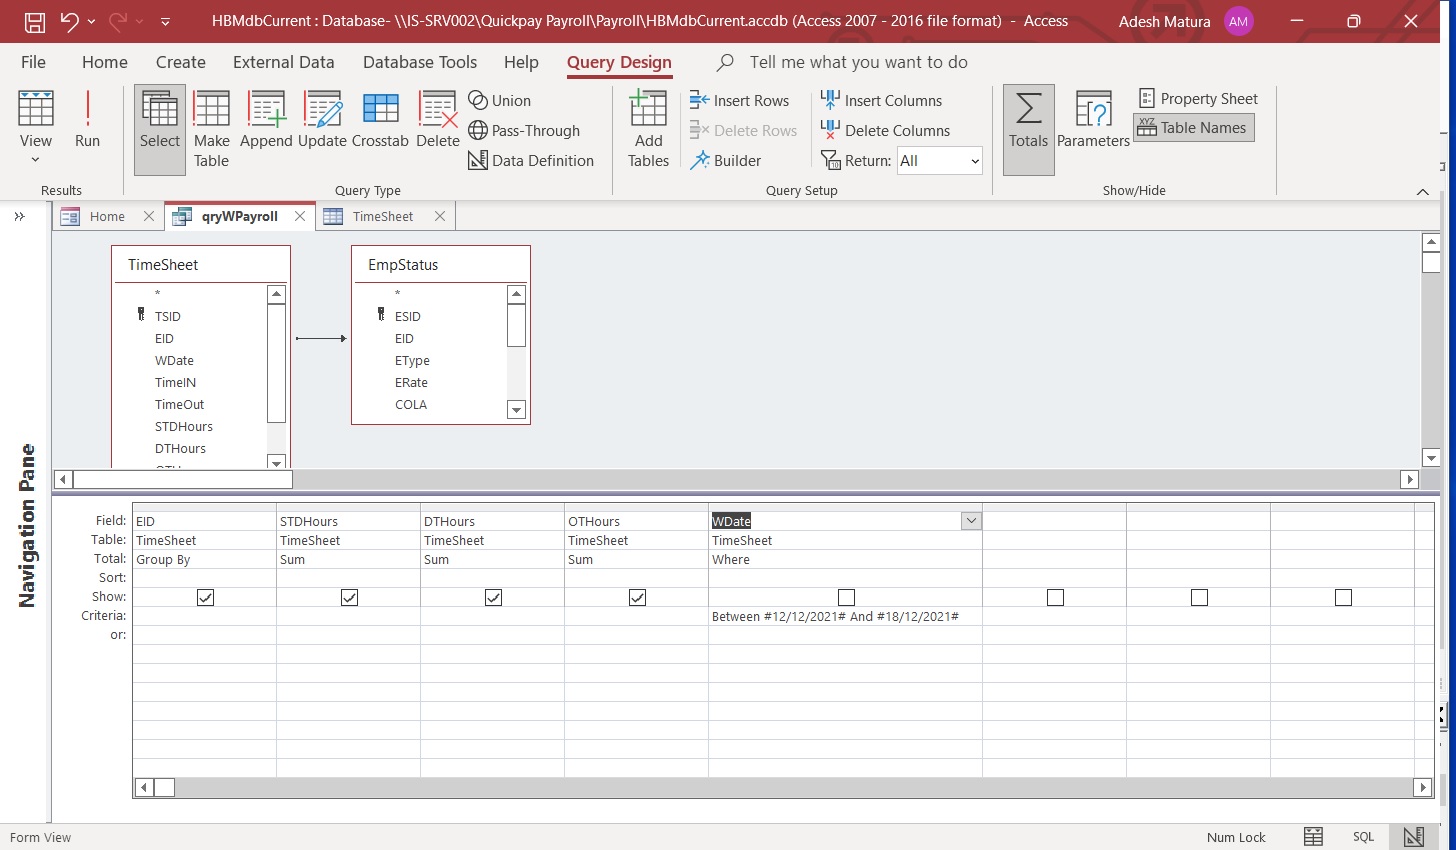Switch to the Create ribbon tab
Screen dimensions: 1456x850
[181, 62]
